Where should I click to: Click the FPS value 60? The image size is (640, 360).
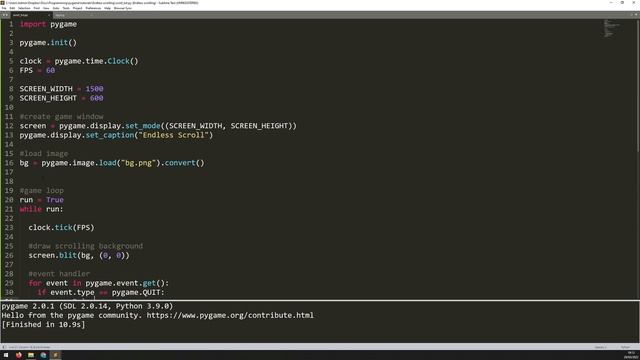(x=50, y=70)
